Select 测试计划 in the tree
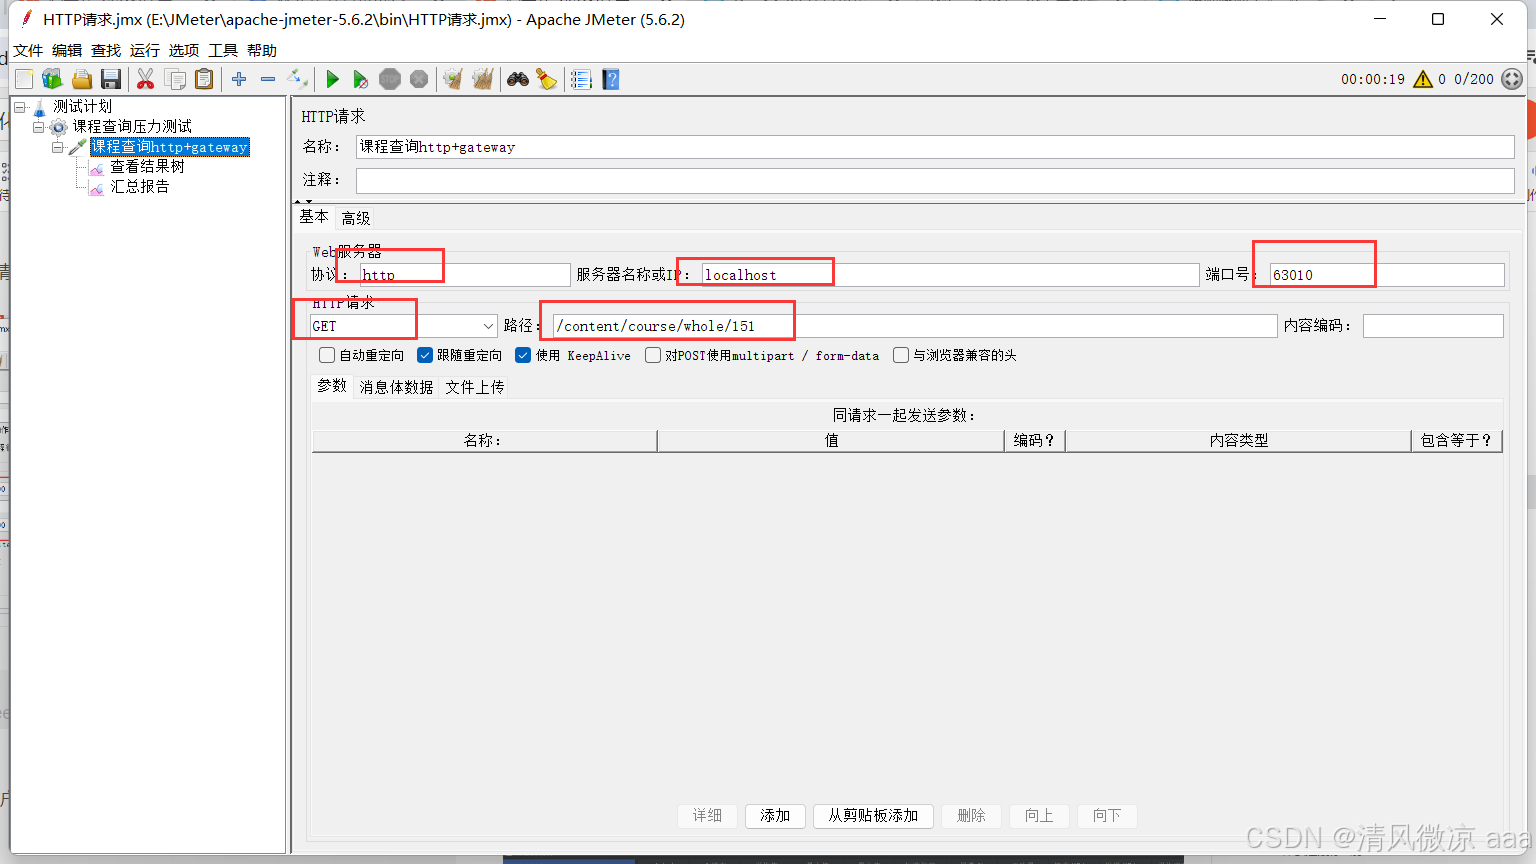 click(82, 106)
